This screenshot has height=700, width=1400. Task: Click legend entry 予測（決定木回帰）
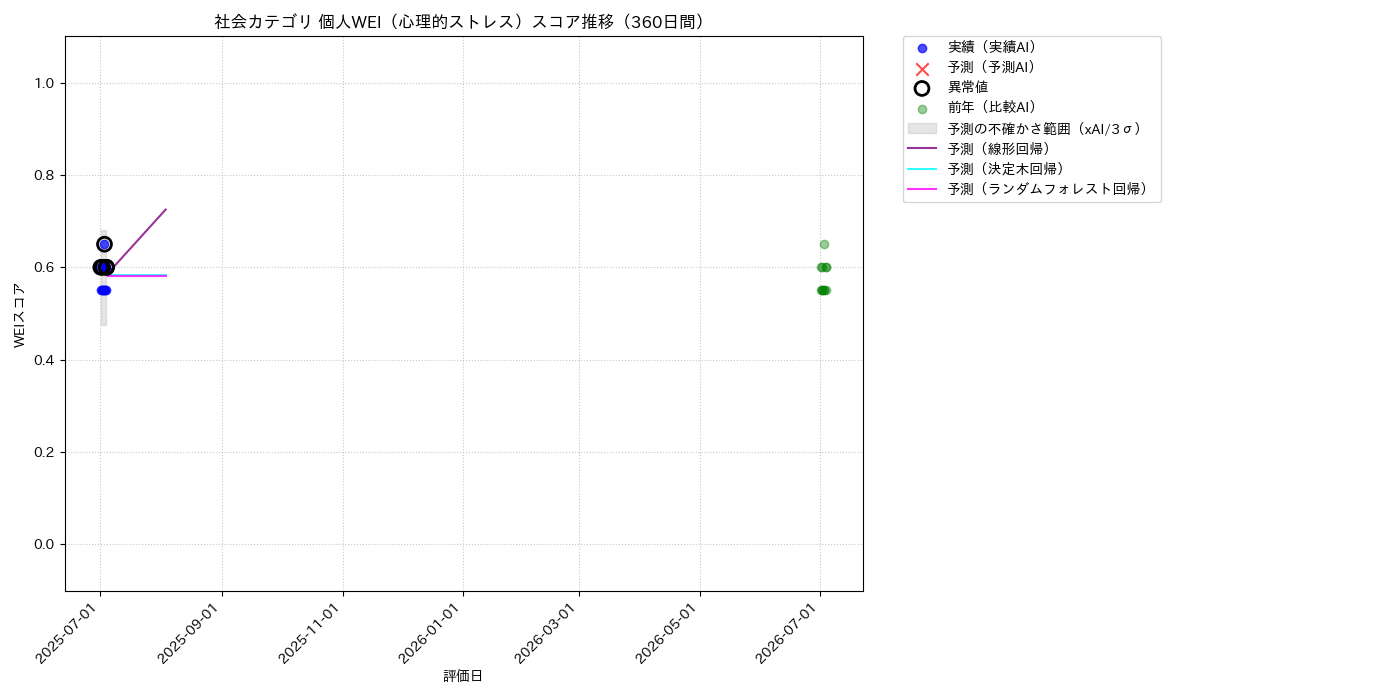click(1006, 168)
